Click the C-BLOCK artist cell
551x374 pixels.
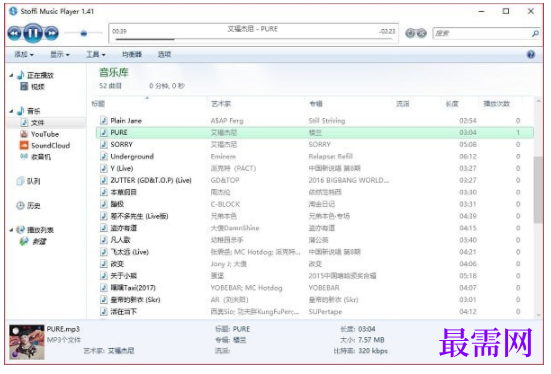225,204
